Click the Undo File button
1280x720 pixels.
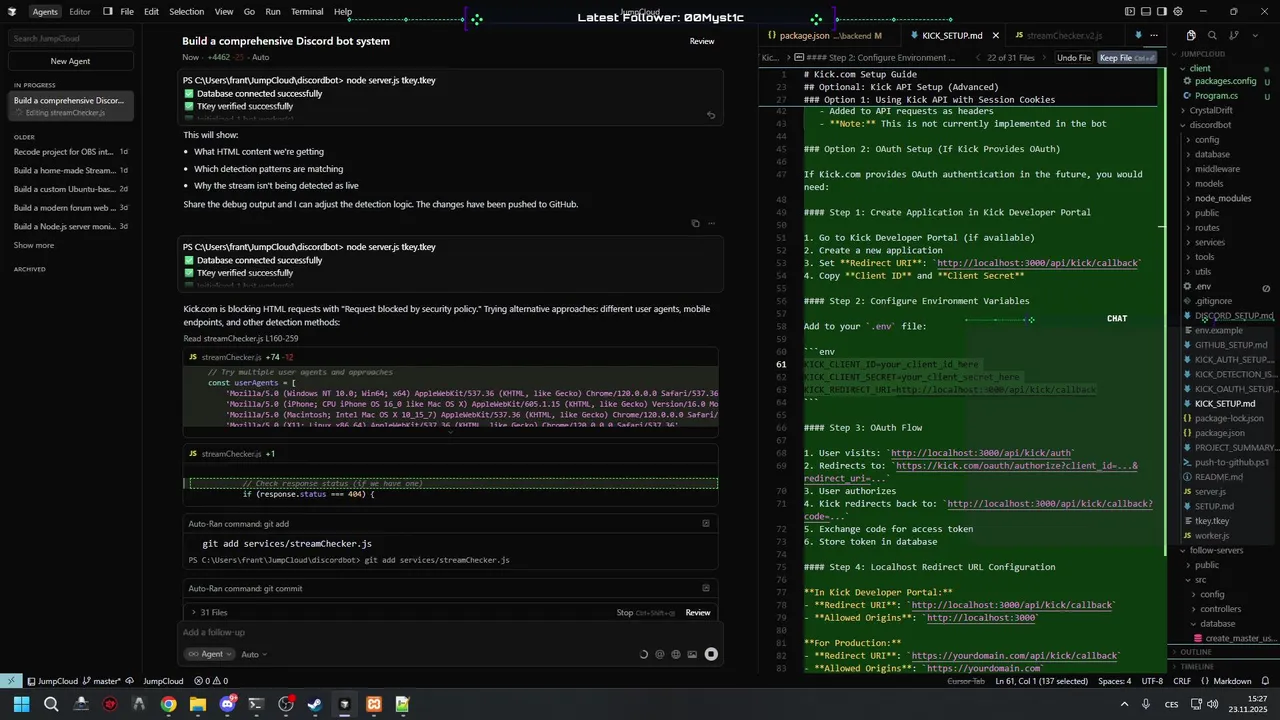coord(1074,58)
